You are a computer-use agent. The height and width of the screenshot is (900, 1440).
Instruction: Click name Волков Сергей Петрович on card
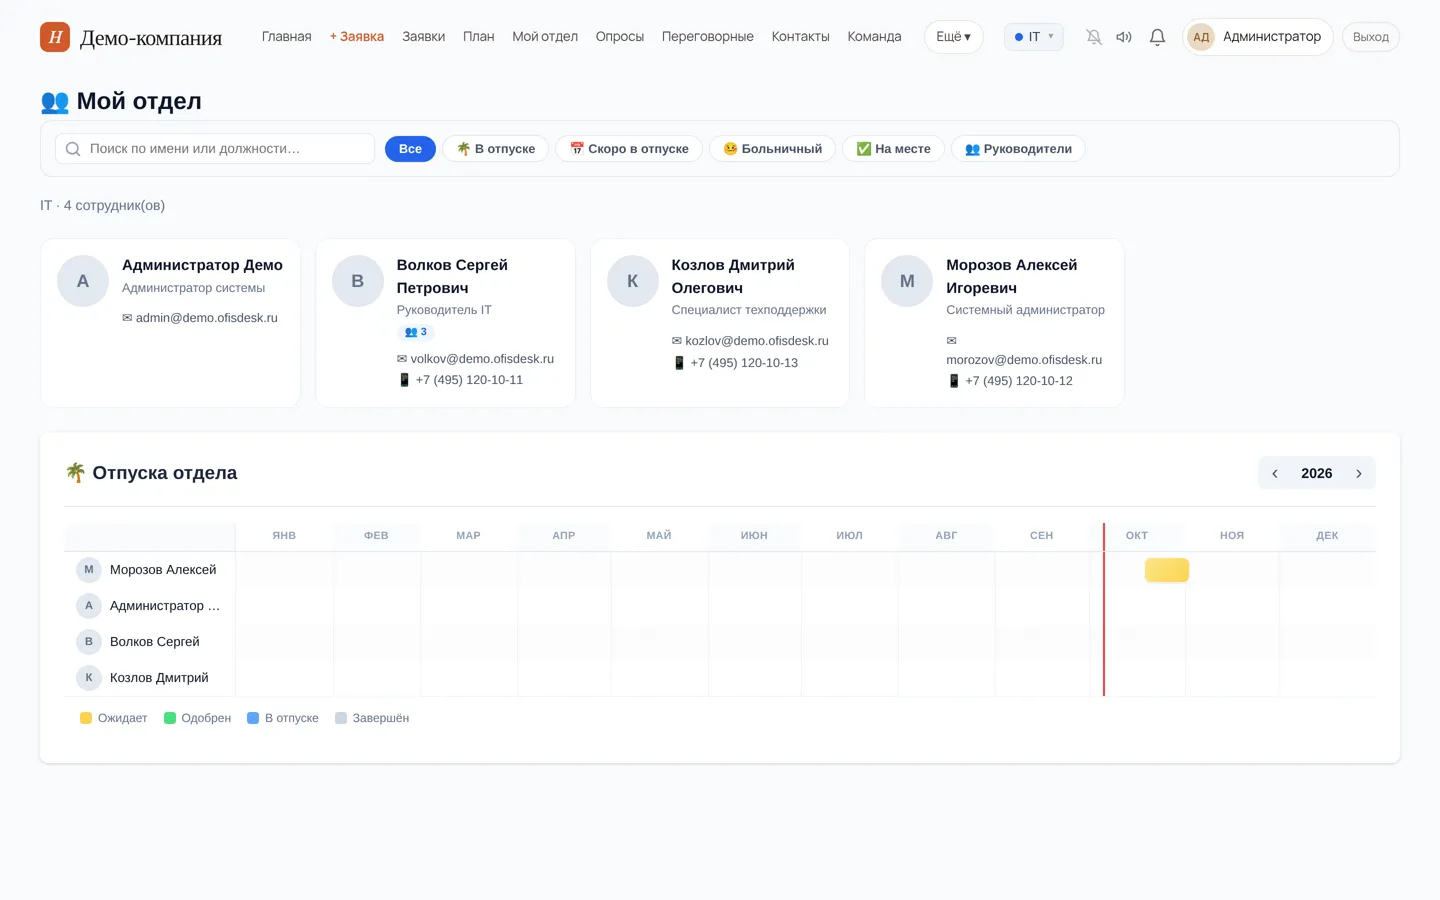coord(452,276)
